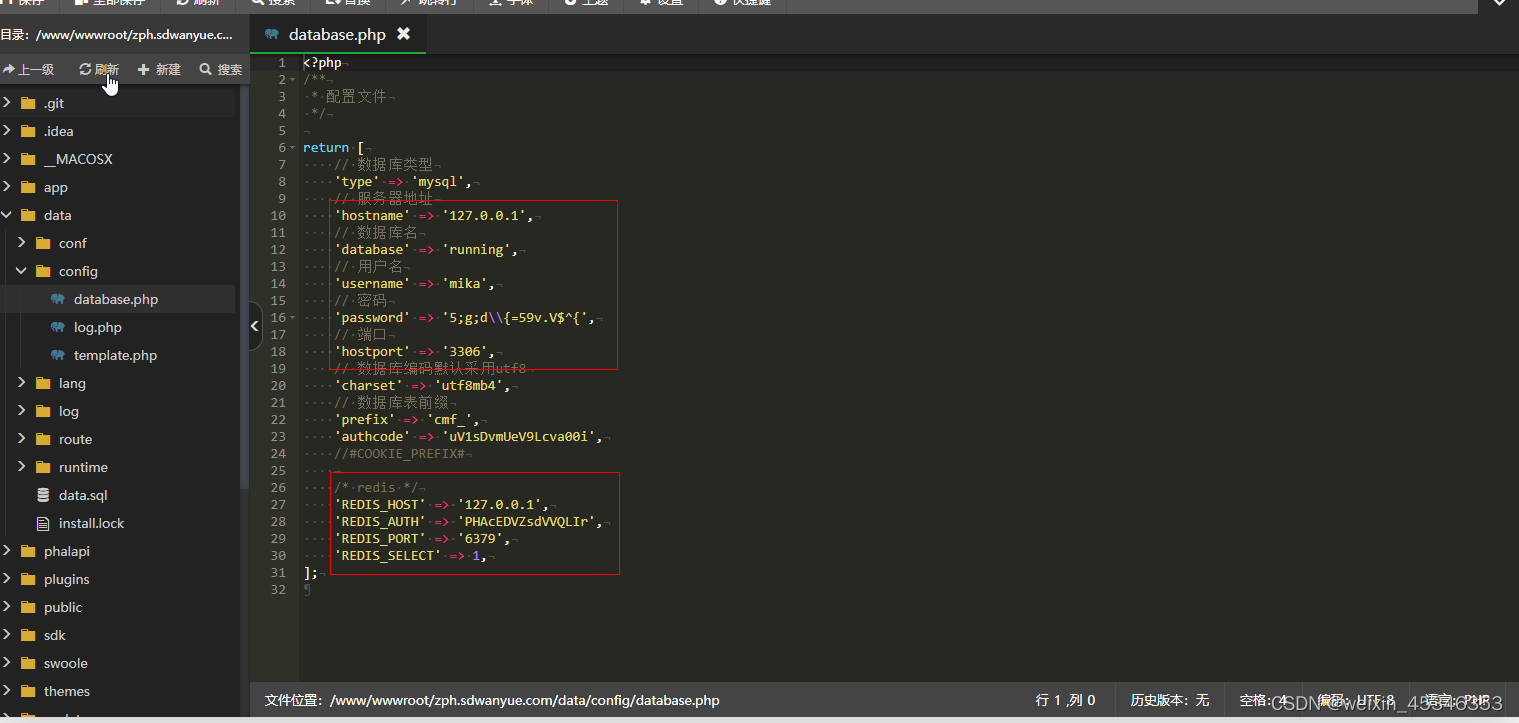Click the swoole folder icon
The height and width of the screenshot is (723, 1519).
27,663
